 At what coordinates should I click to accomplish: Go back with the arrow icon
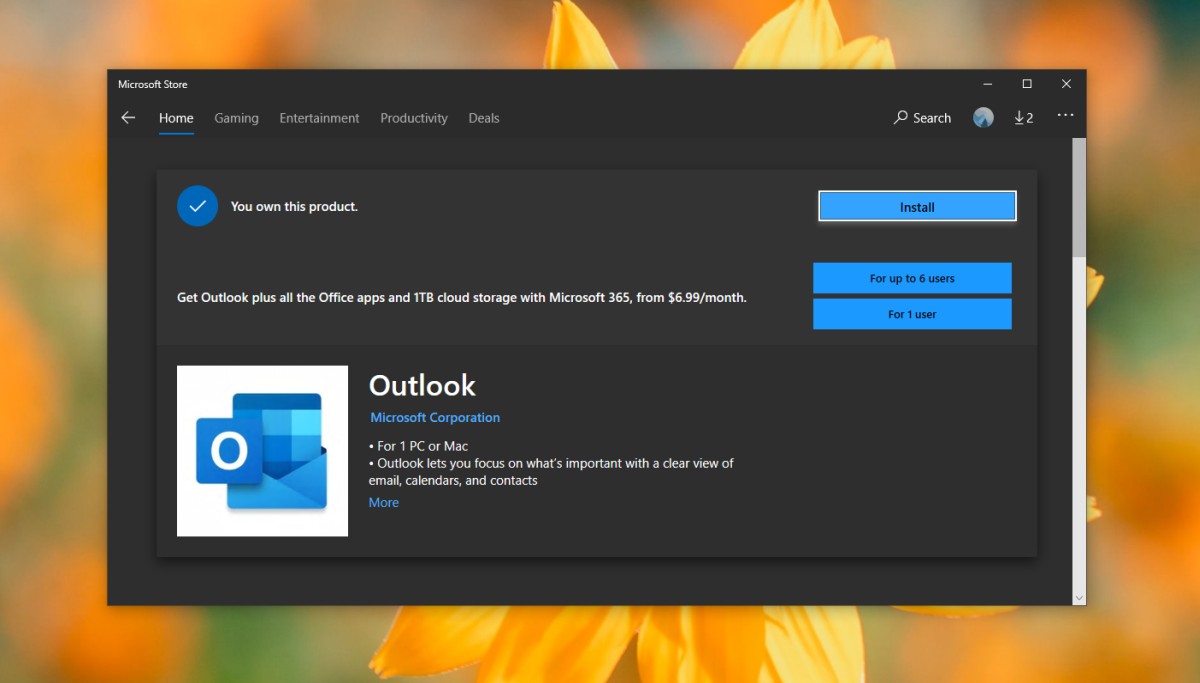tap(128, 118)
